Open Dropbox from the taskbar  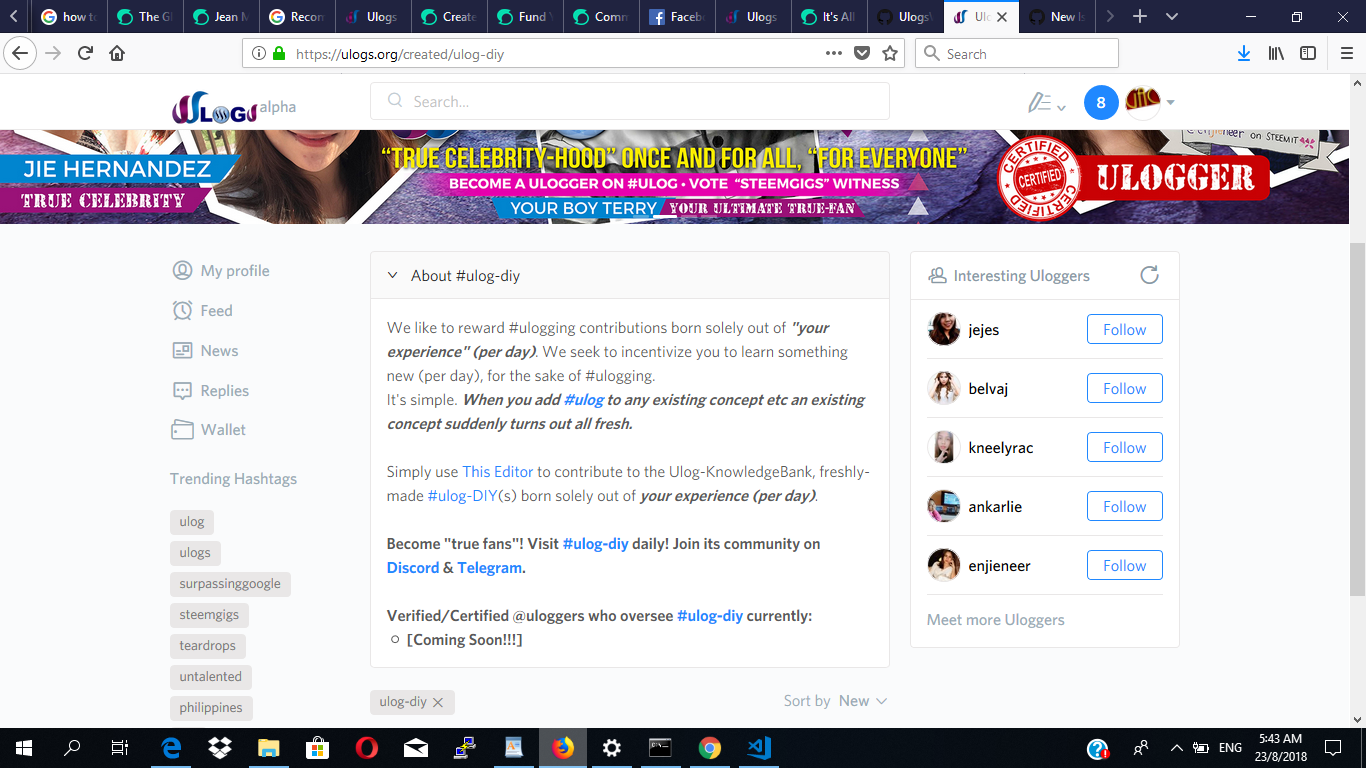(x=219, y=747)
